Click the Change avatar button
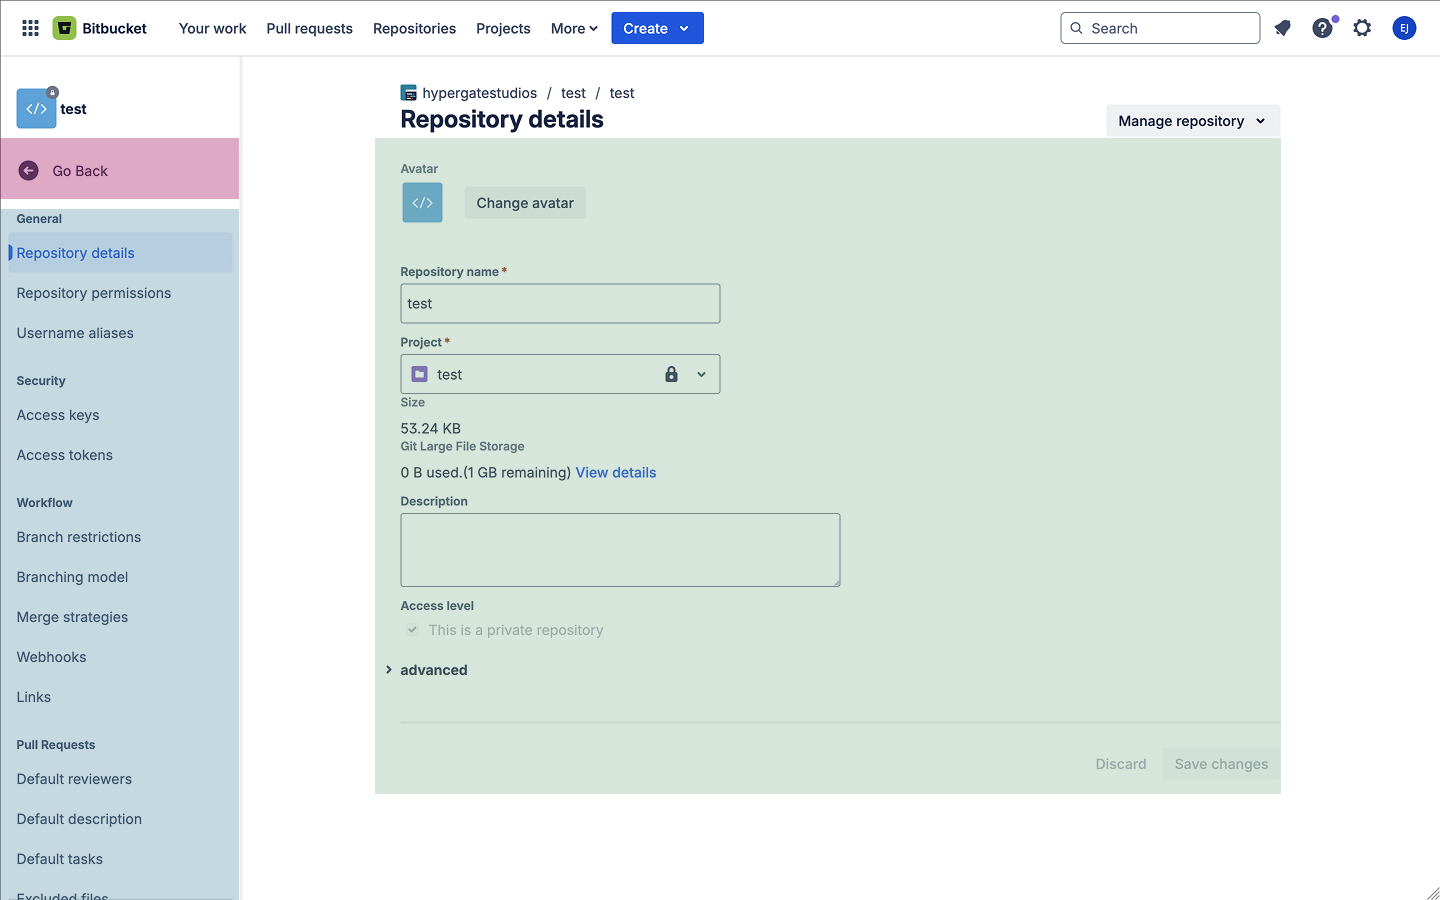The width and height of the screenshot is (1440, 900). [x=525, y=203]
